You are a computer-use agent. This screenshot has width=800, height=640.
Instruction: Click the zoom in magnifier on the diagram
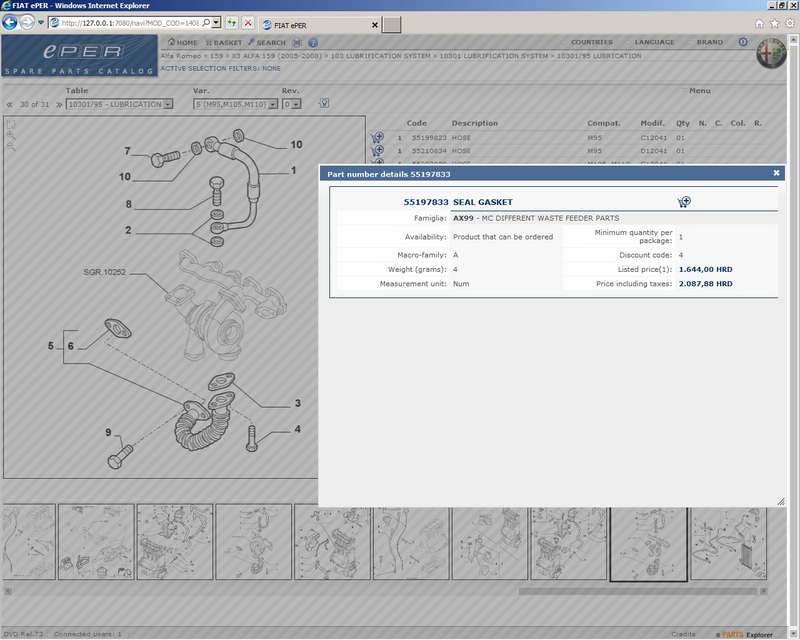click(11, 137)
